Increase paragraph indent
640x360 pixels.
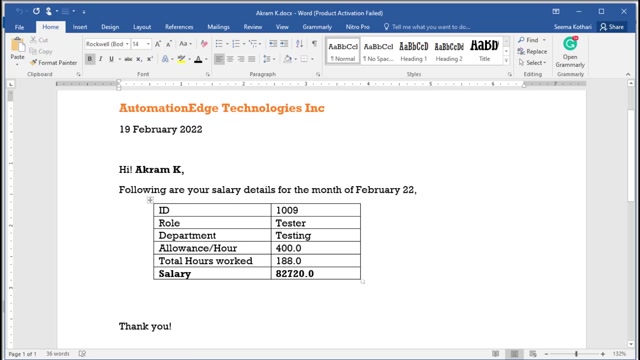click(x=284, y=44)
